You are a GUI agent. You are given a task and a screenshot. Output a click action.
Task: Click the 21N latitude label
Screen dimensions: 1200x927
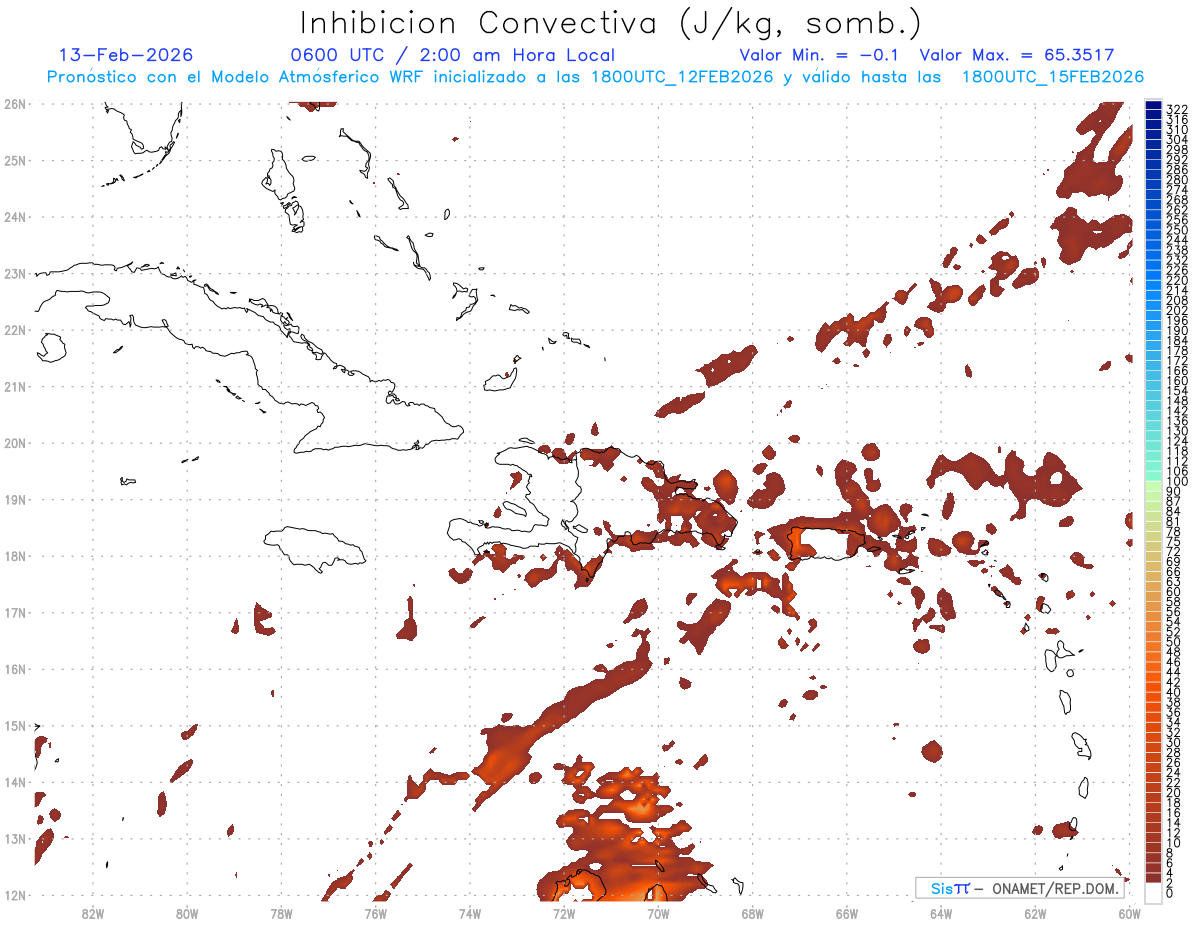point(14,386)
